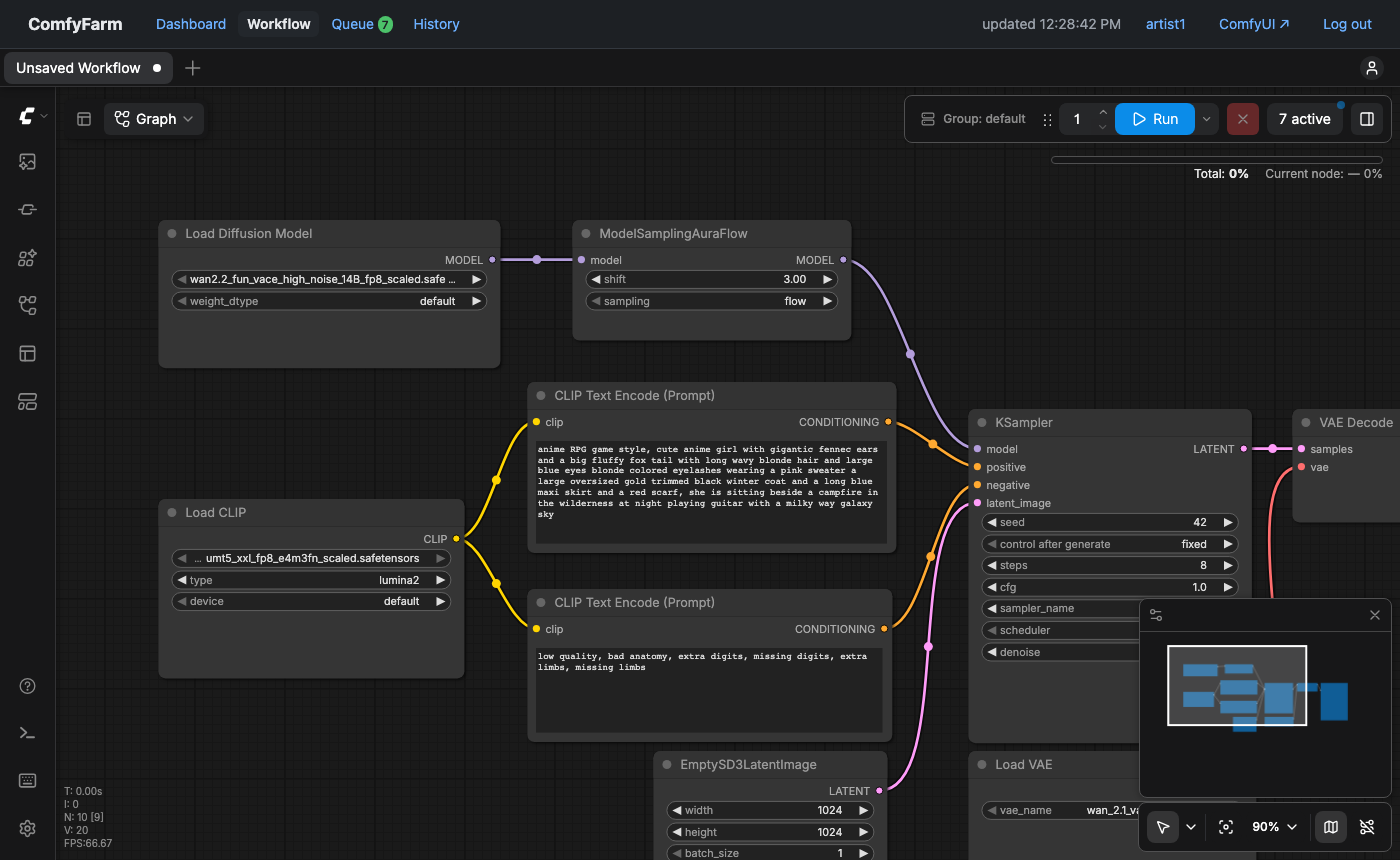
Task: Open the workflows tree sidebar icon
Action: coord(28,306)
